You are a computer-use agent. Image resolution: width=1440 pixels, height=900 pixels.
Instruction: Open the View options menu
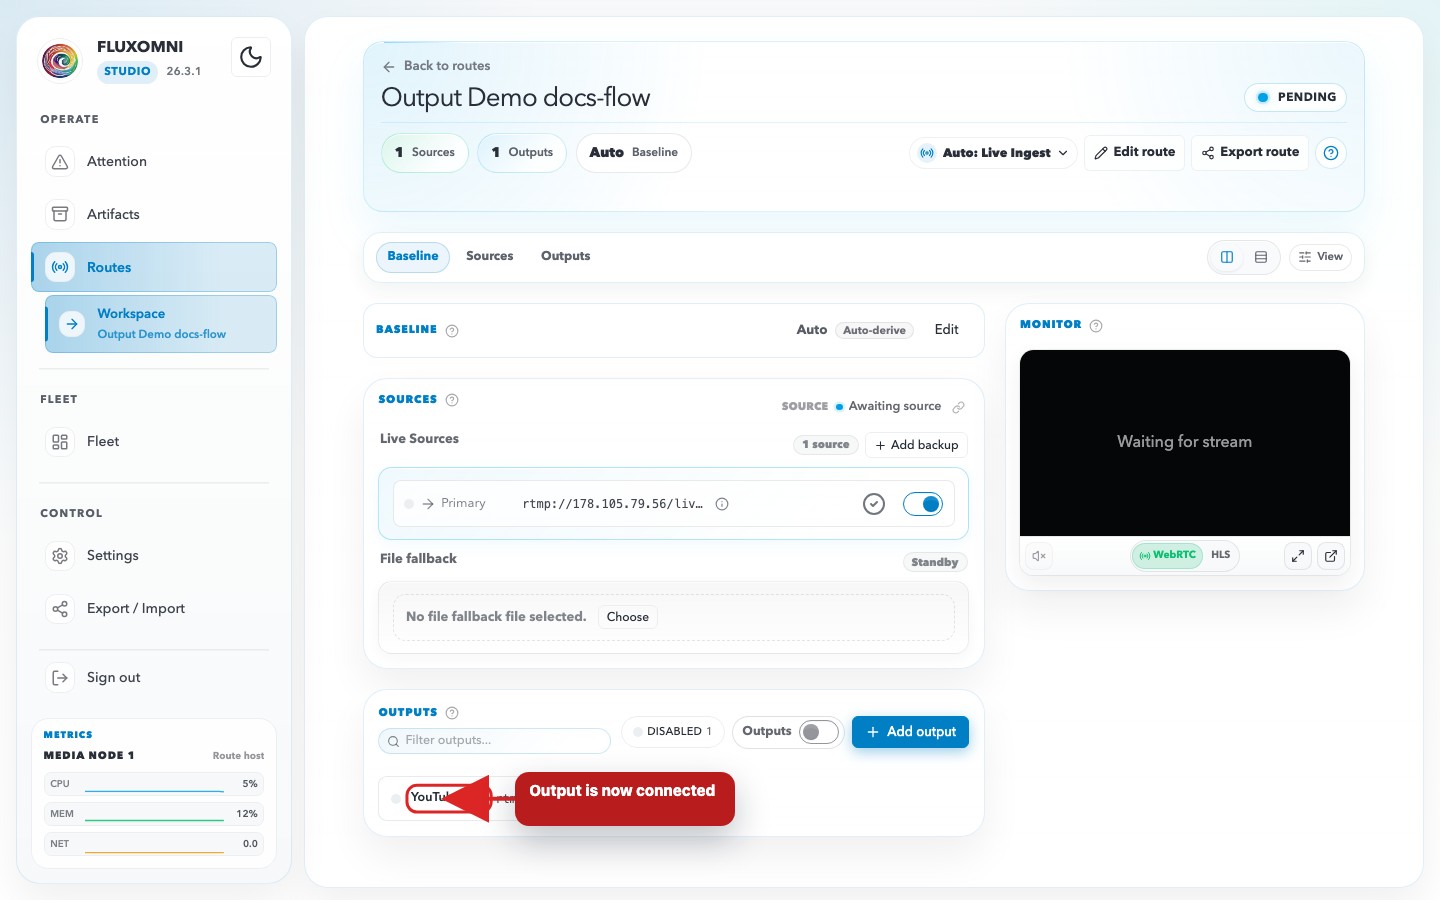[1320, 257]
